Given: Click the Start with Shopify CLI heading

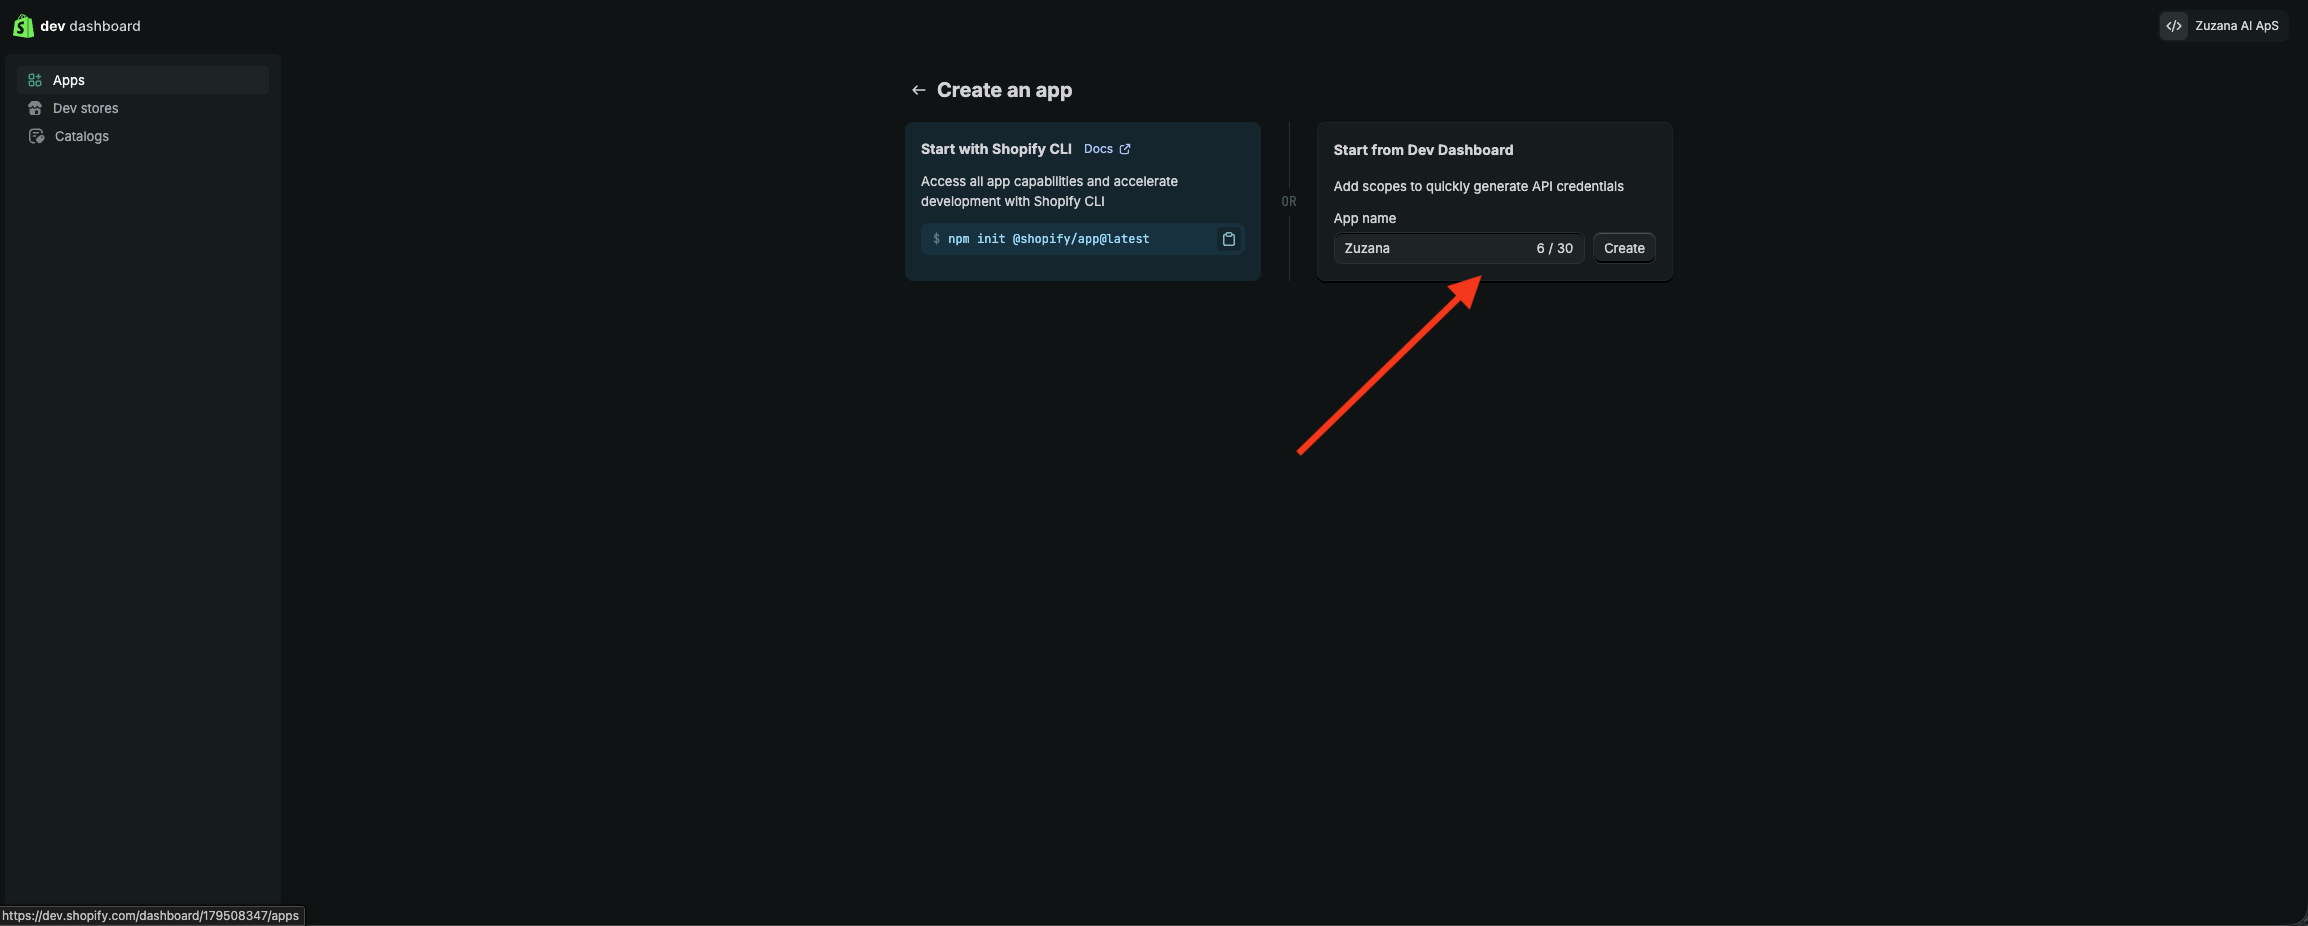Looking at the screenshot, I should click(995, 149).
